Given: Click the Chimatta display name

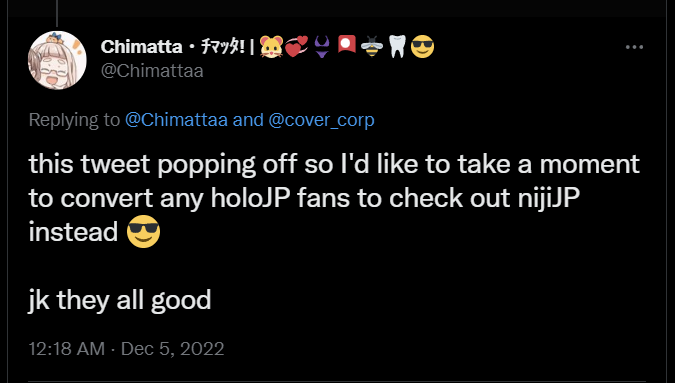Looking at the screenshot, I should [141, 47].
